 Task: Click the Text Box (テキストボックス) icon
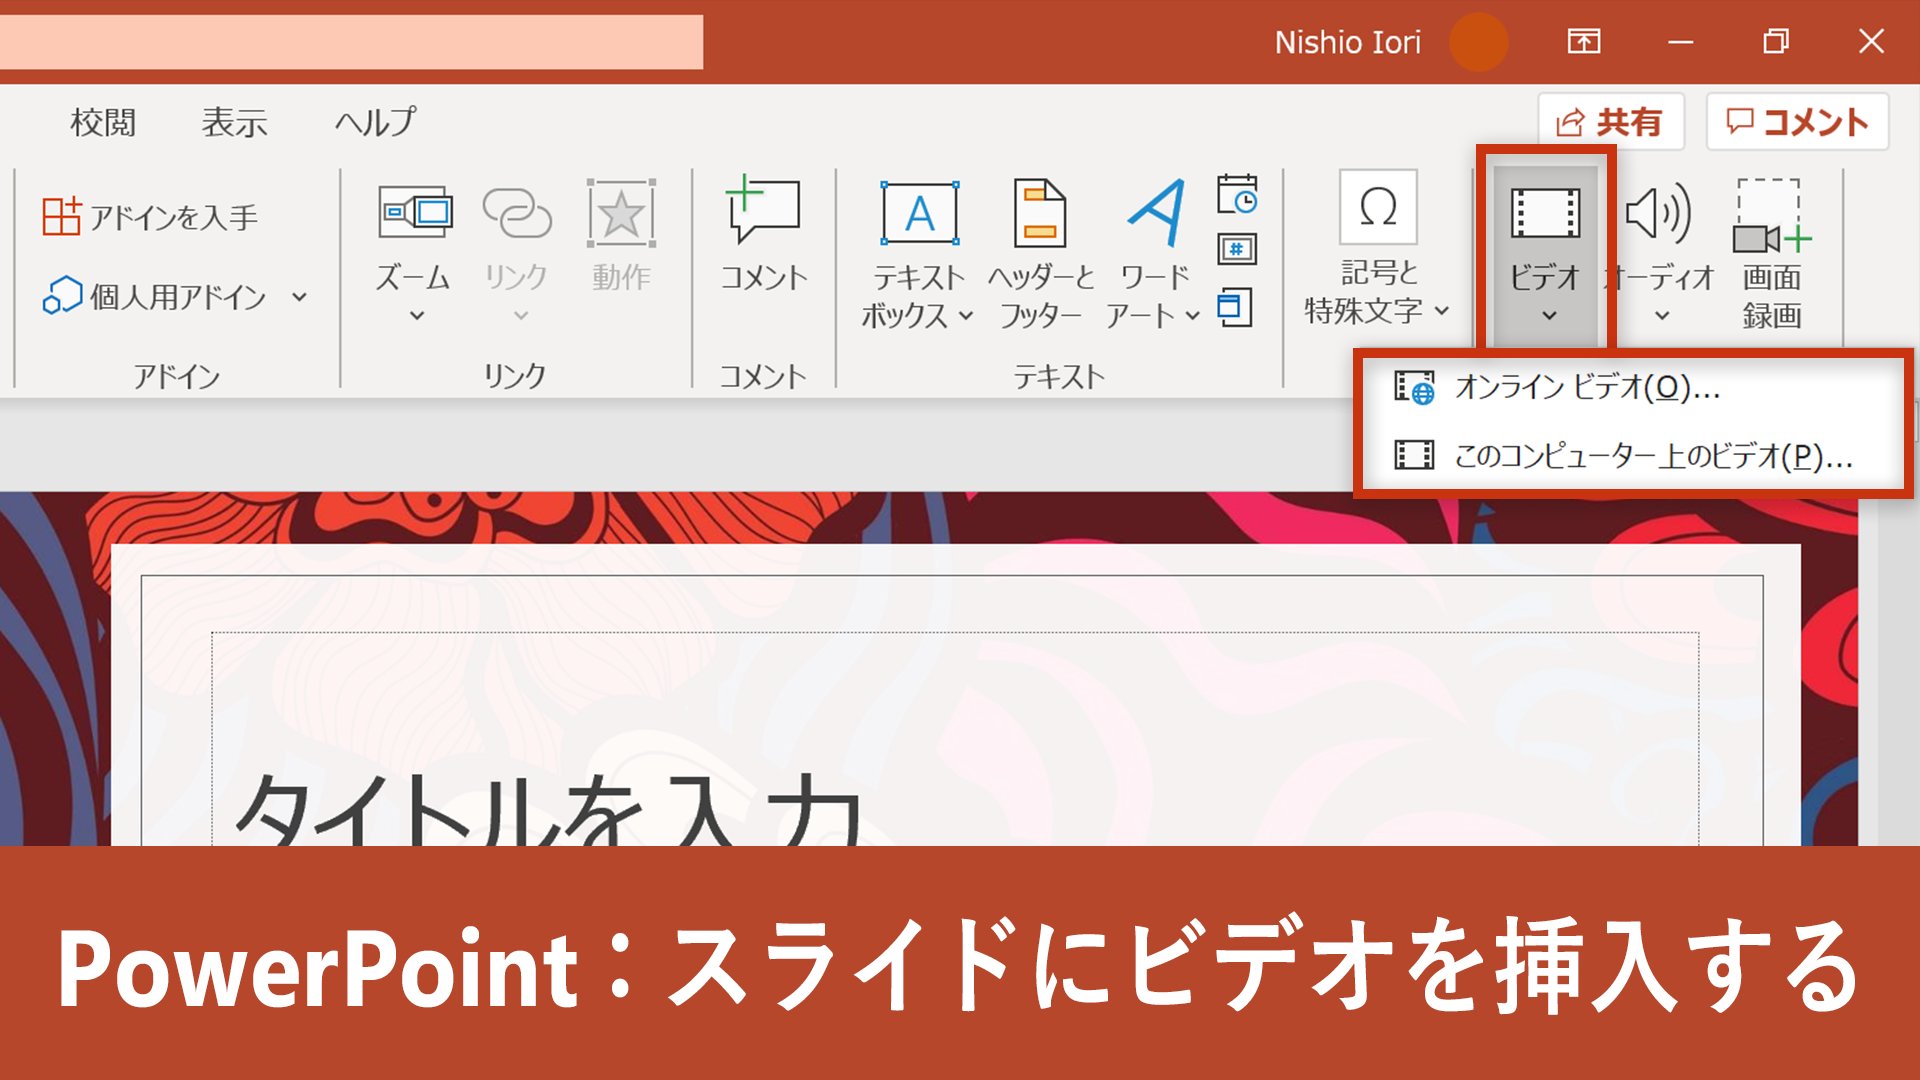point(919,213)
